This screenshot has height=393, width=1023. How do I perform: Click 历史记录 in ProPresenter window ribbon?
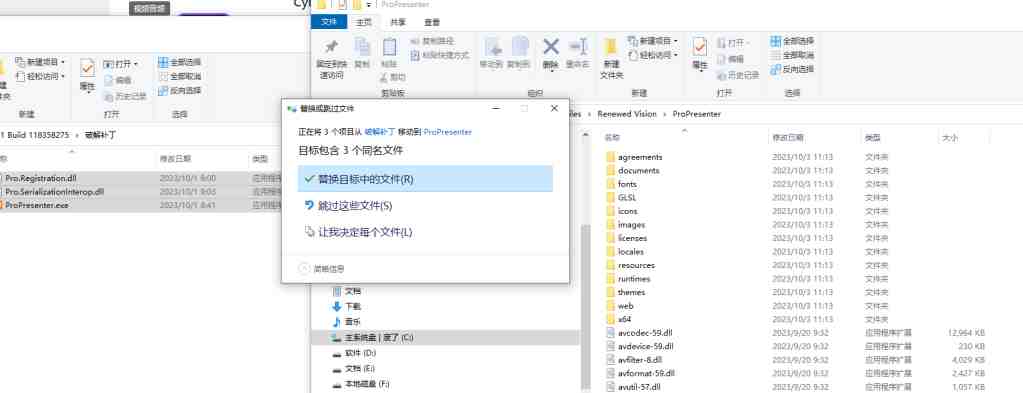738,76
